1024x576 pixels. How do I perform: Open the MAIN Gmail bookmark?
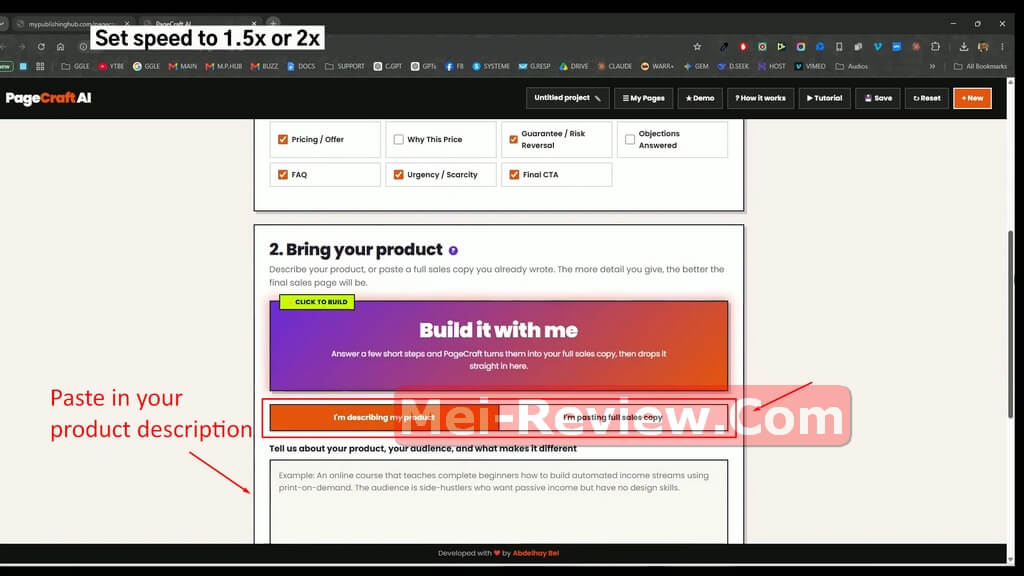pos(183,66)
